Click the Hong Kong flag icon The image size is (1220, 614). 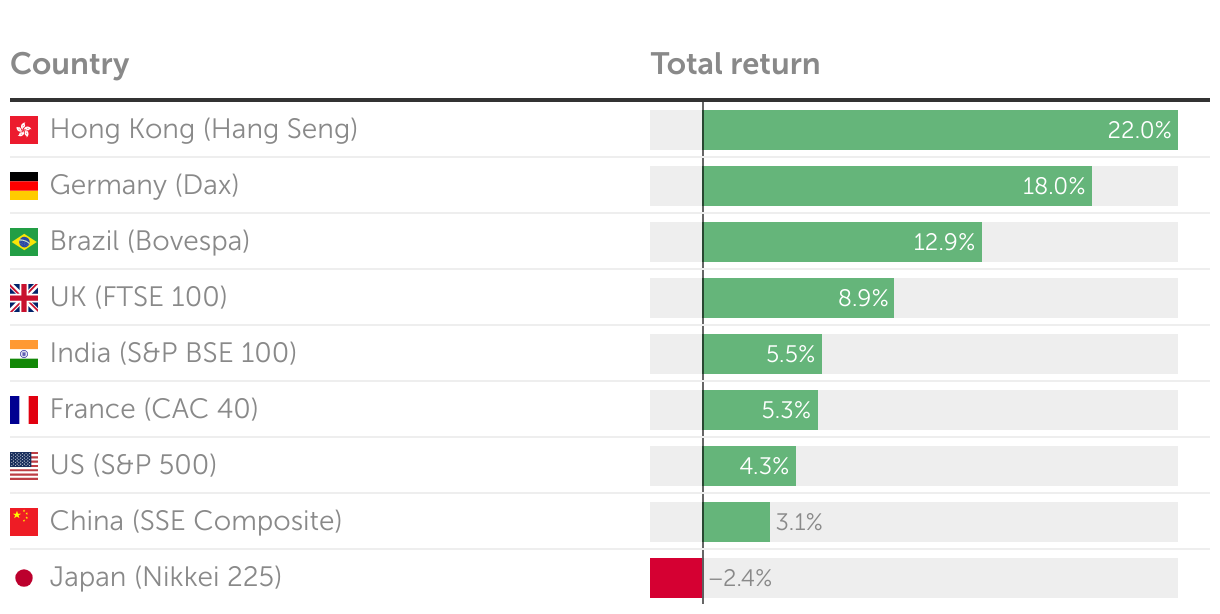24,130
